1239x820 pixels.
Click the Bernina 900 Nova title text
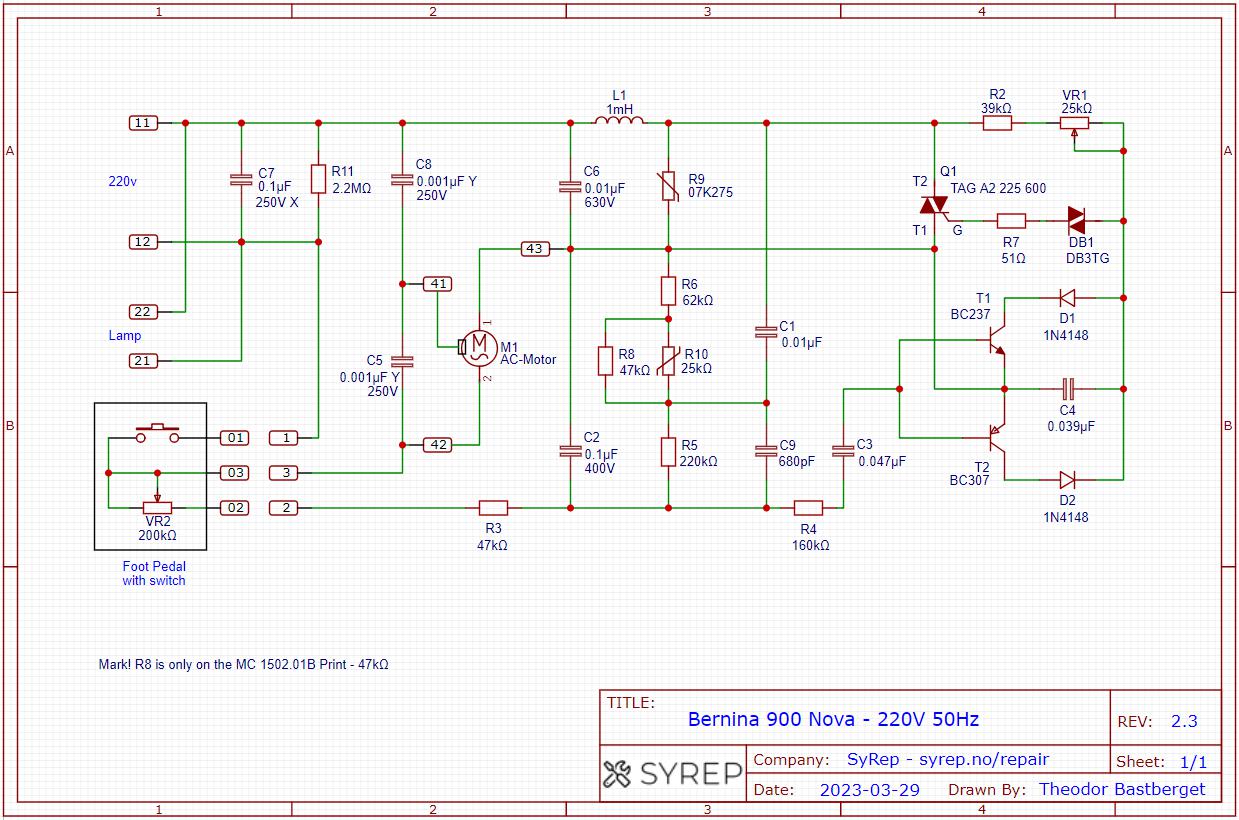(833, 719)
